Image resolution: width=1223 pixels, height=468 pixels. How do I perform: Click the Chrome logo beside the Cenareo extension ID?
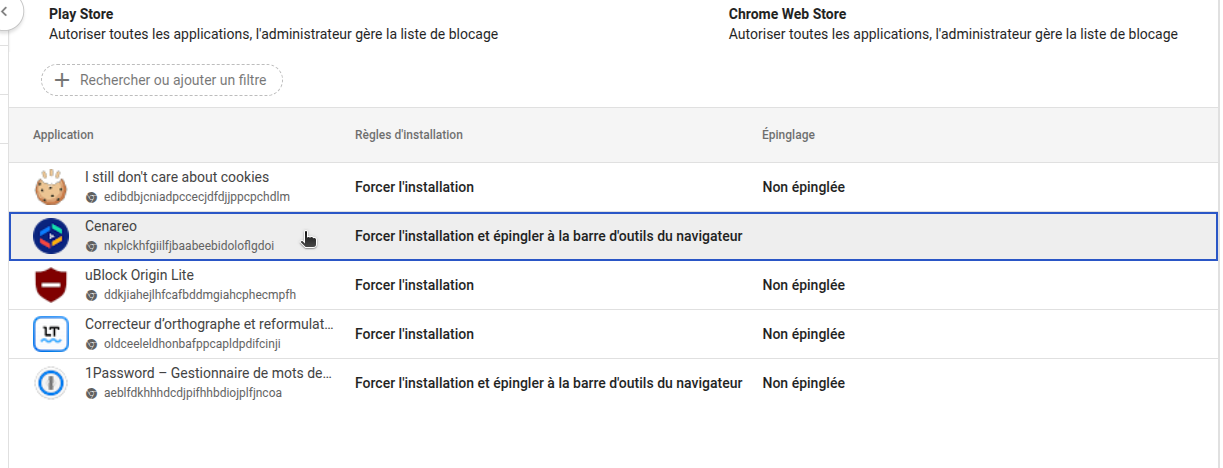tap(92, 246)
